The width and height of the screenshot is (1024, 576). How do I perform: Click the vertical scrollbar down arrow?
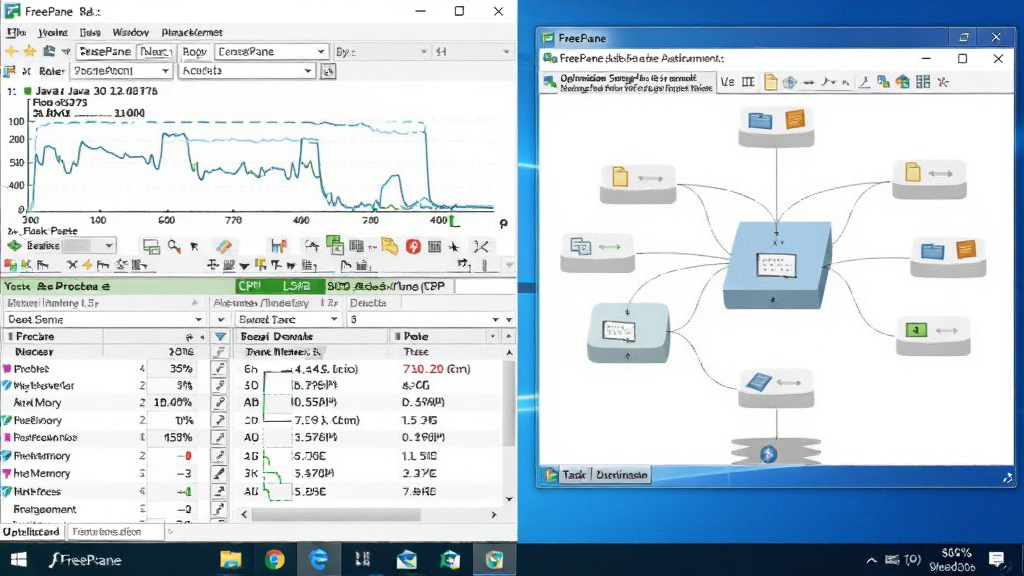pos(509,499)
